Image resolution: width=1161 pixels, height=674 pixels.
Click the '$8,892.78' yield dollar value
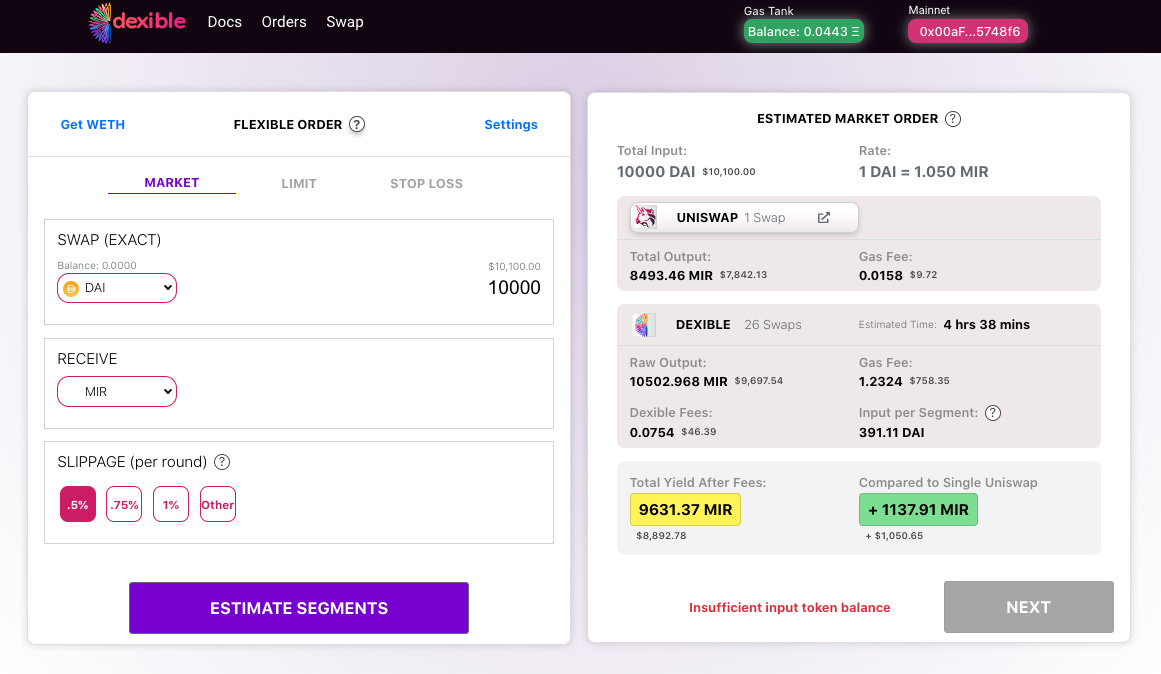click(x=661, y=535)
